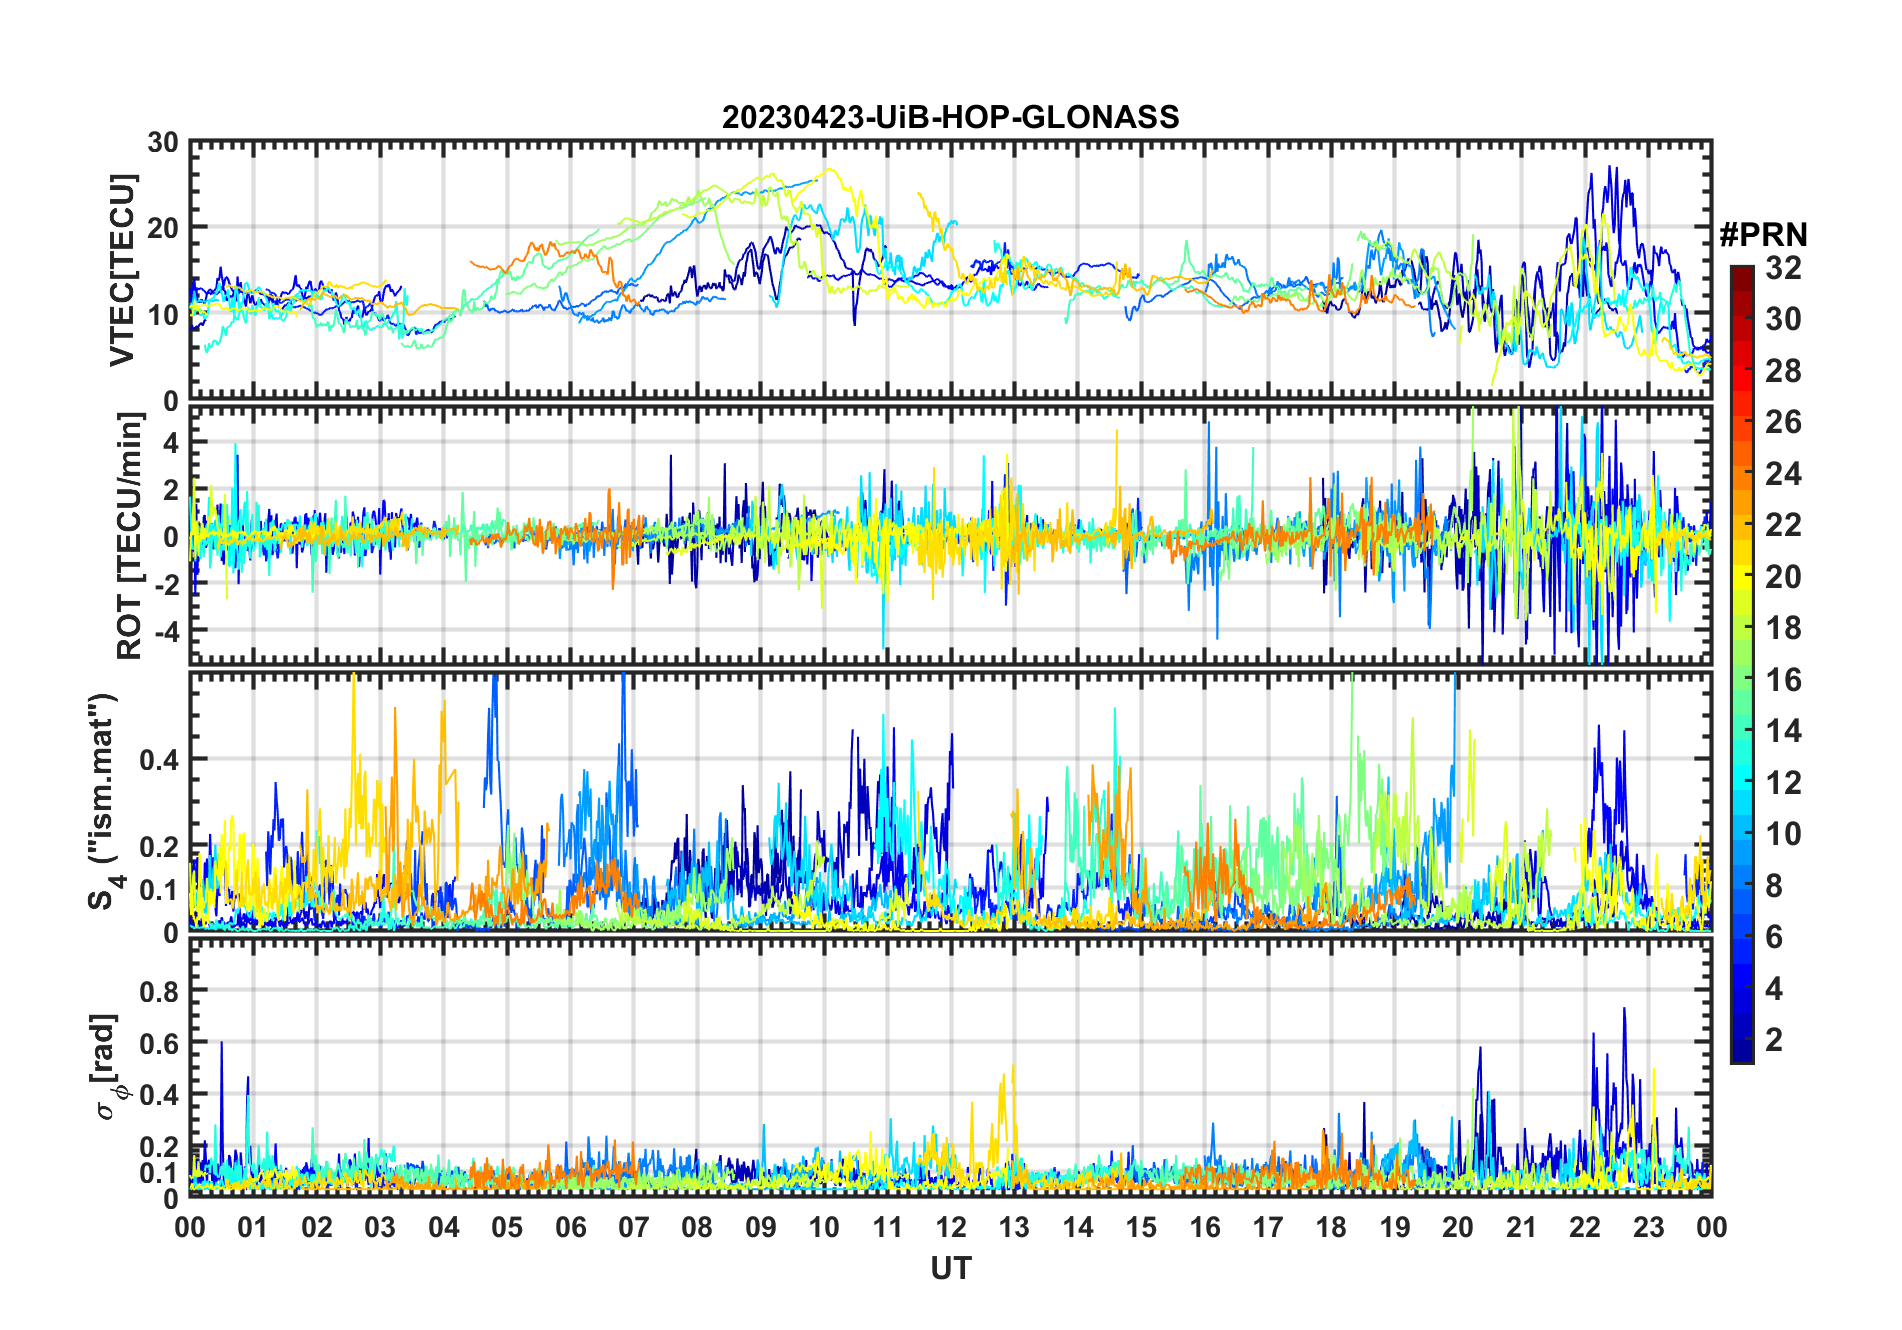Select colorbar tick label 32

tap(1783, 268)
